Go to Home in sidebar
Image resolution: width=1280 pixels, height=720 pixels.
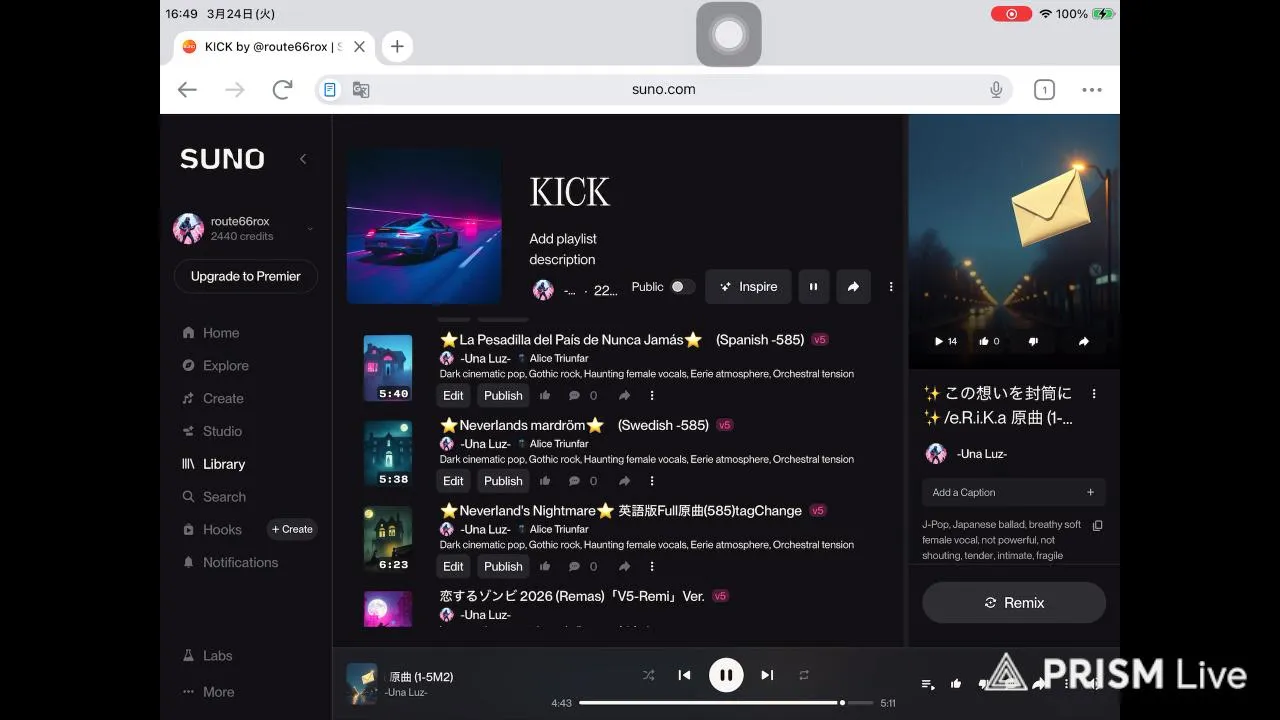click(211, 333)
